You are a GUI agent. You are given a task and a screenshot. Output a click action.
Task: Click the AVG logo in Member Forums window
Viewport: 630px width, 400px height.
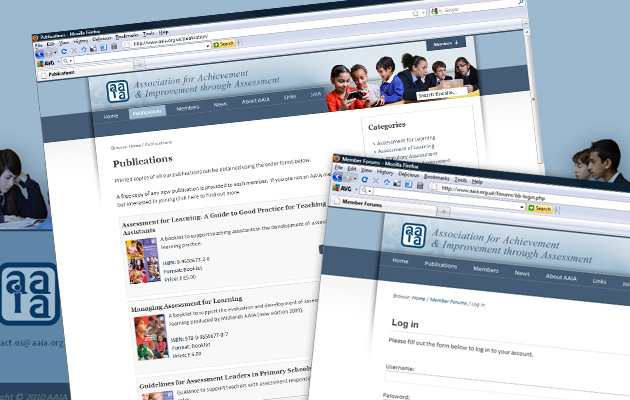click(343, 188)
